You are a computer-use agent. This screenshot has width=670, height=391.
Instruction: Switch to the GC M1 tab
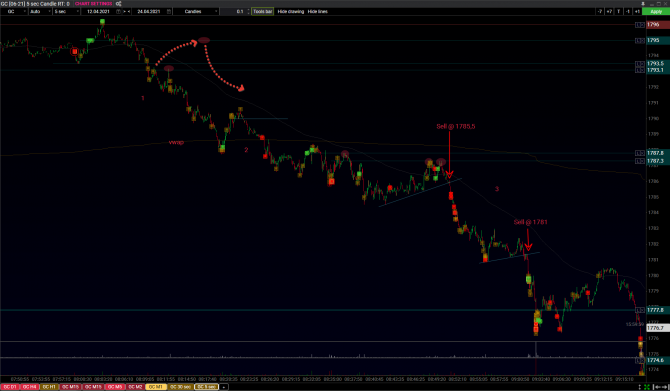(x=156, y=387)
